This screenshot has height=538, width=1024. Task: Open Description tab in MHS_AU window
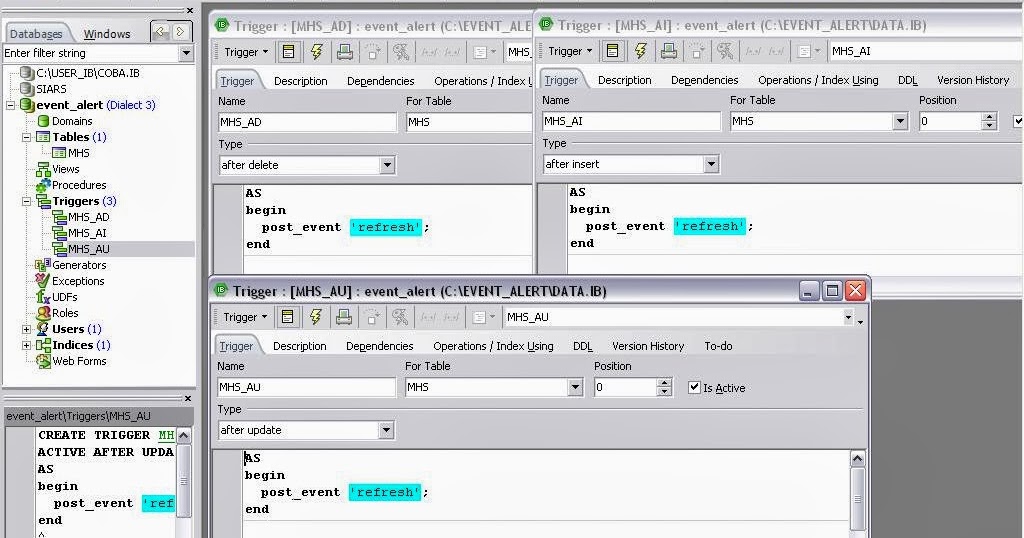(300, 346)
